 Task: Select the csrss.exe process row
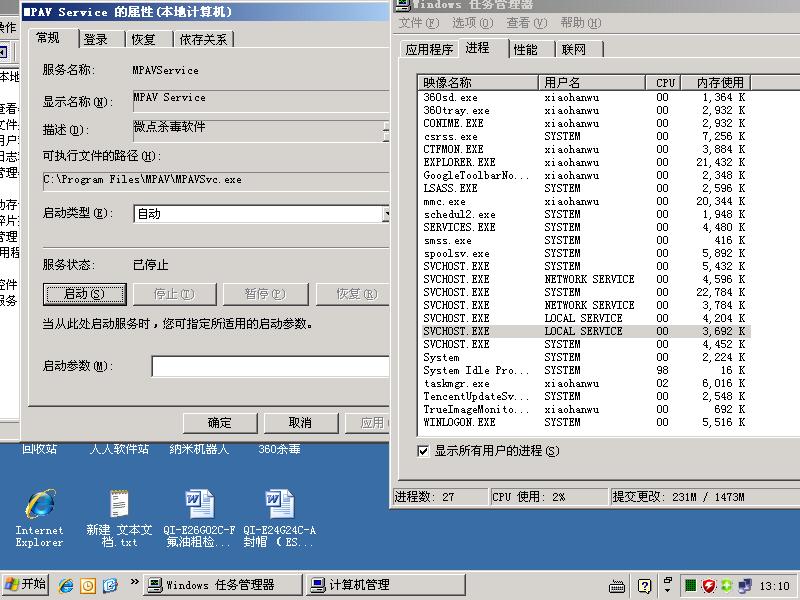tap(585, 137)
